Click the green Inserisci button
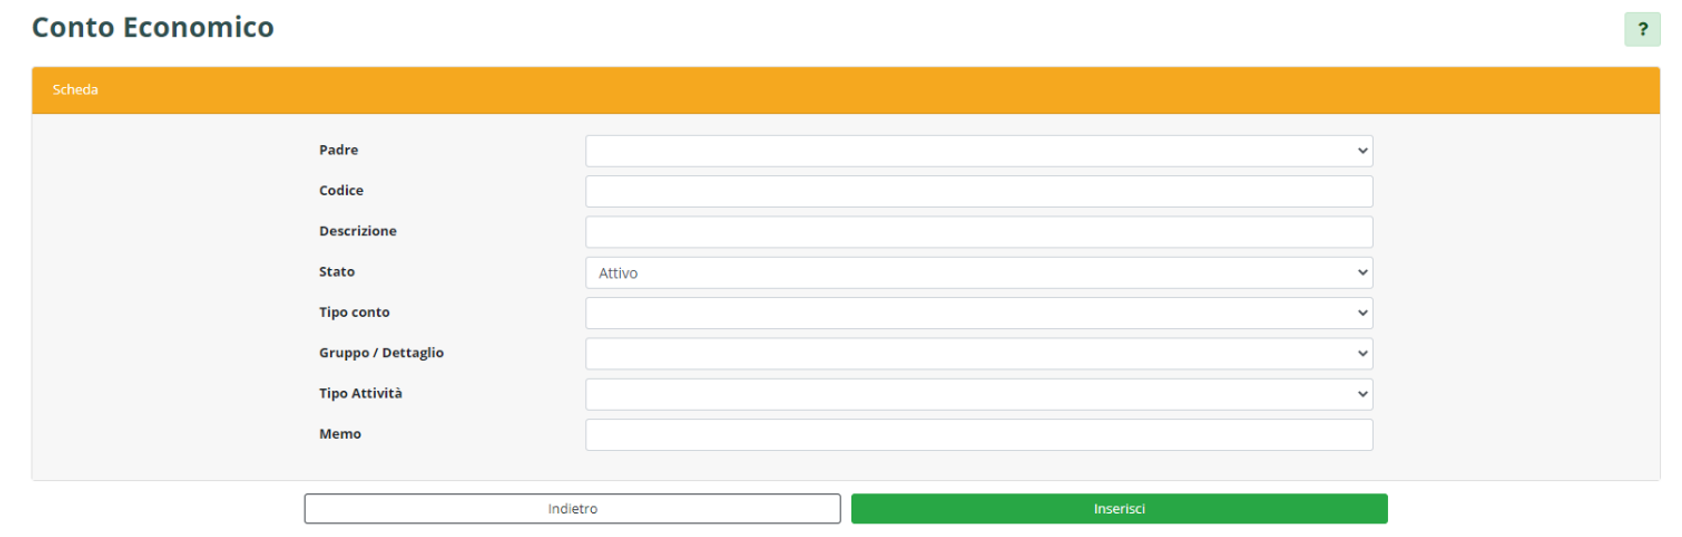The image size is (1682, 537). [x=1118, y=509]
